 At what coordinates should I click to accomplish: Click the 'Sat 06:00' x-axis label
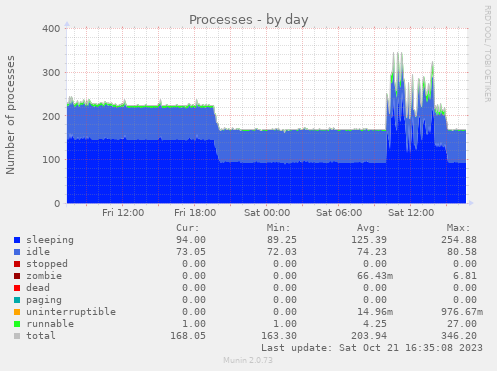[339, 213]
